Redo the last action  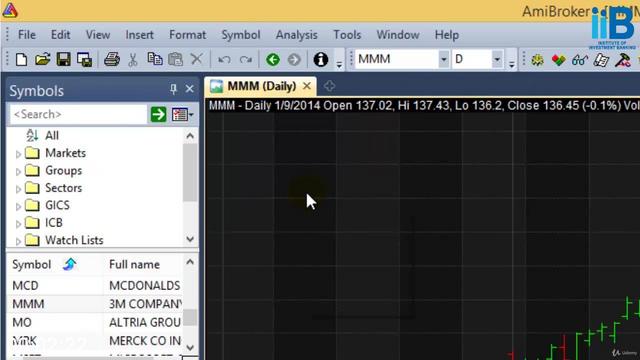[x=246, y=60]
